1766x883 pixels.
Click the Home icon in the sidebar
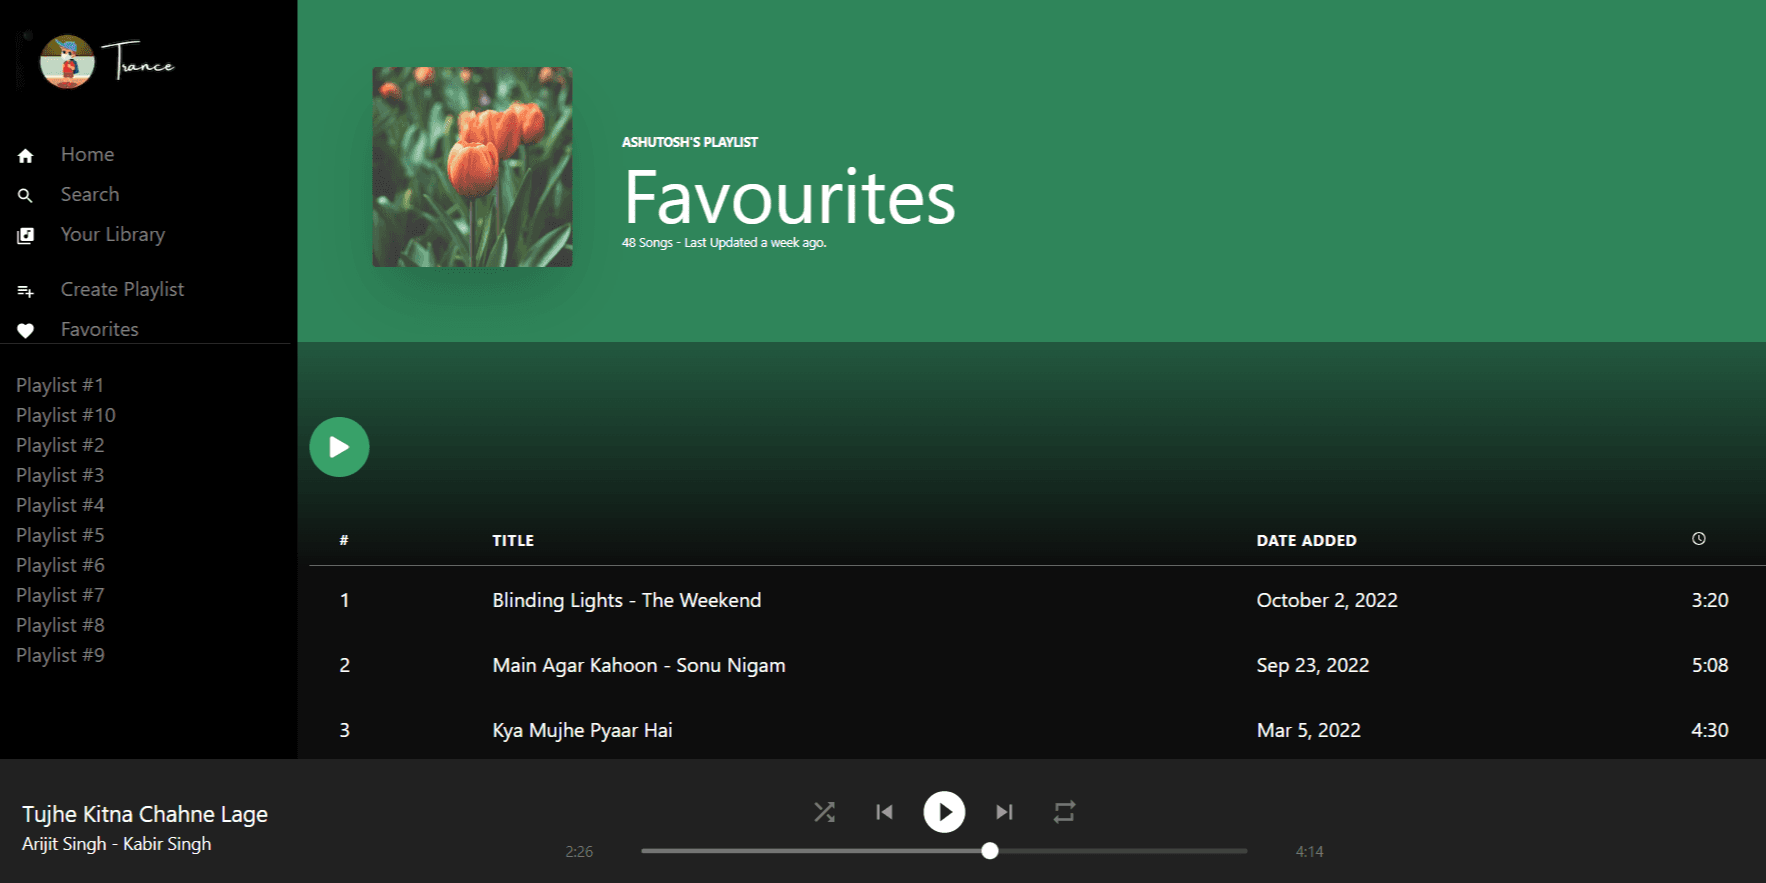pyautogui.click(x=26, y=156)
